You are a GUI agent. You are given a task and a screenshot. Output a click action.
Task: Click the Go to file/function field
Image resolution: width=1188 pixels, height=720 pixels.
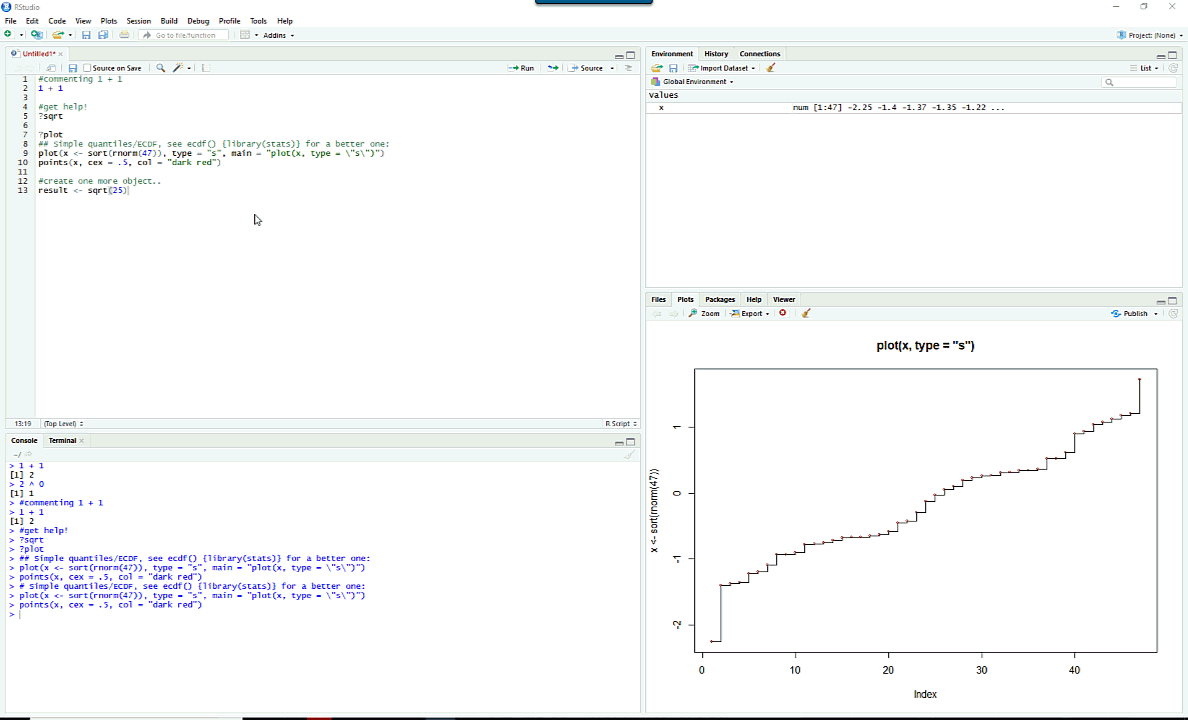[x=185, y=35]
